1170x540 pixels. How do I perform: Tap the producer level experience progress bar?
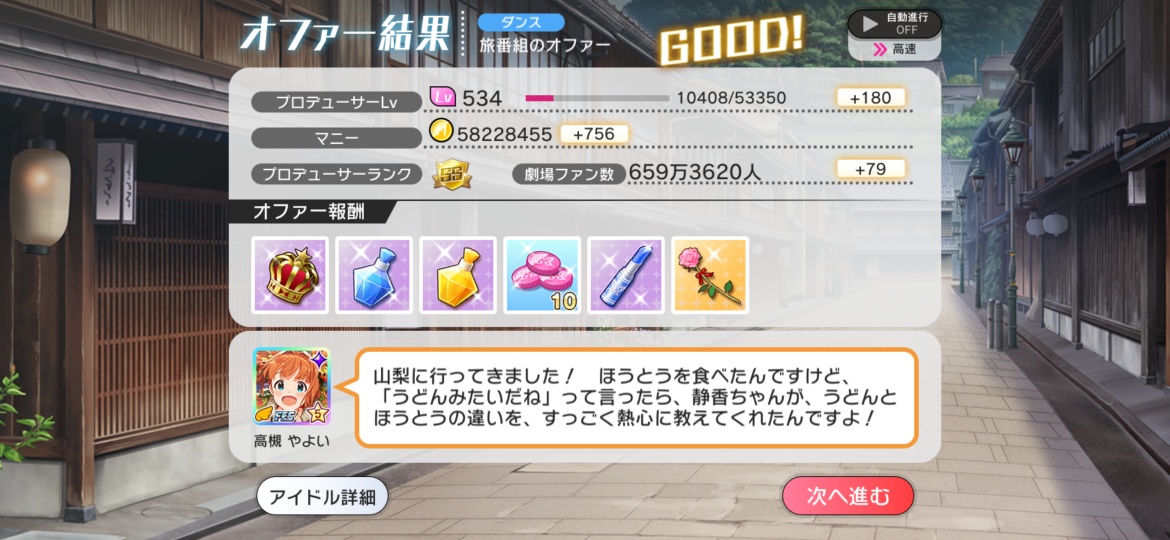coord(597,98)
